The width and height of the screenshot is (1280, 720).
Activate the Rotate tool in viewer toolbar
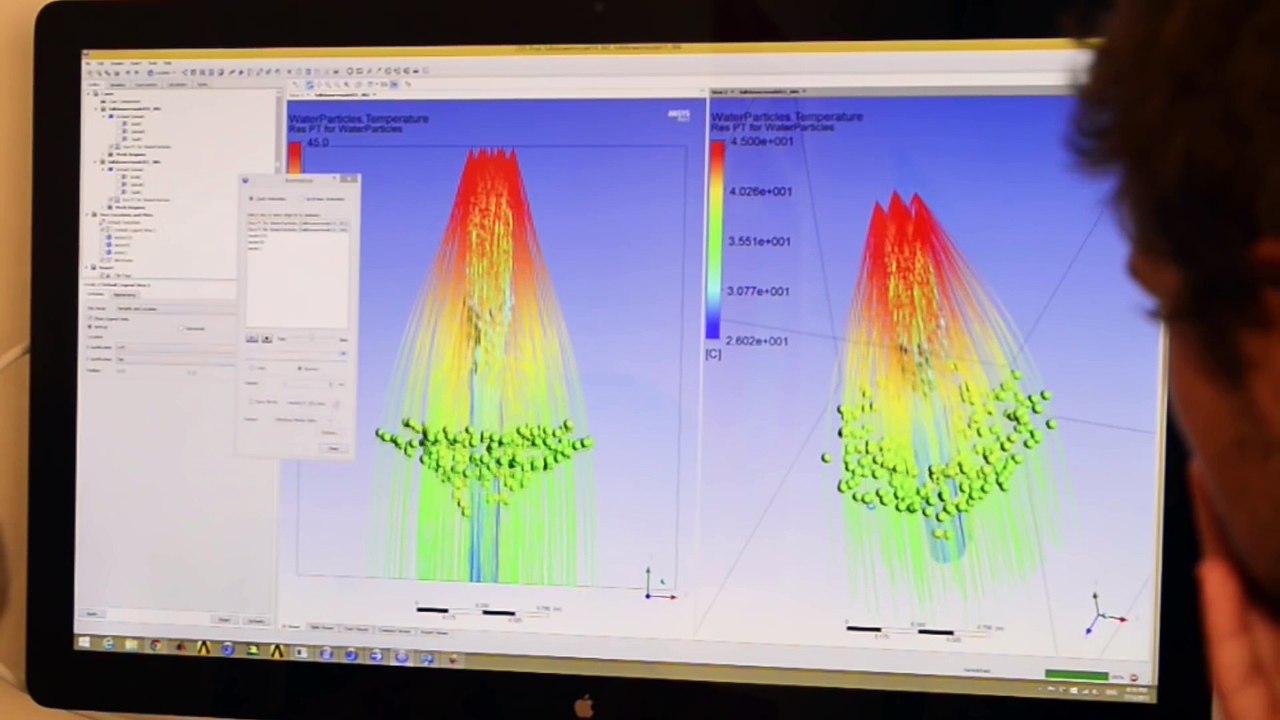pyautogui.click(x=310, y=85)
